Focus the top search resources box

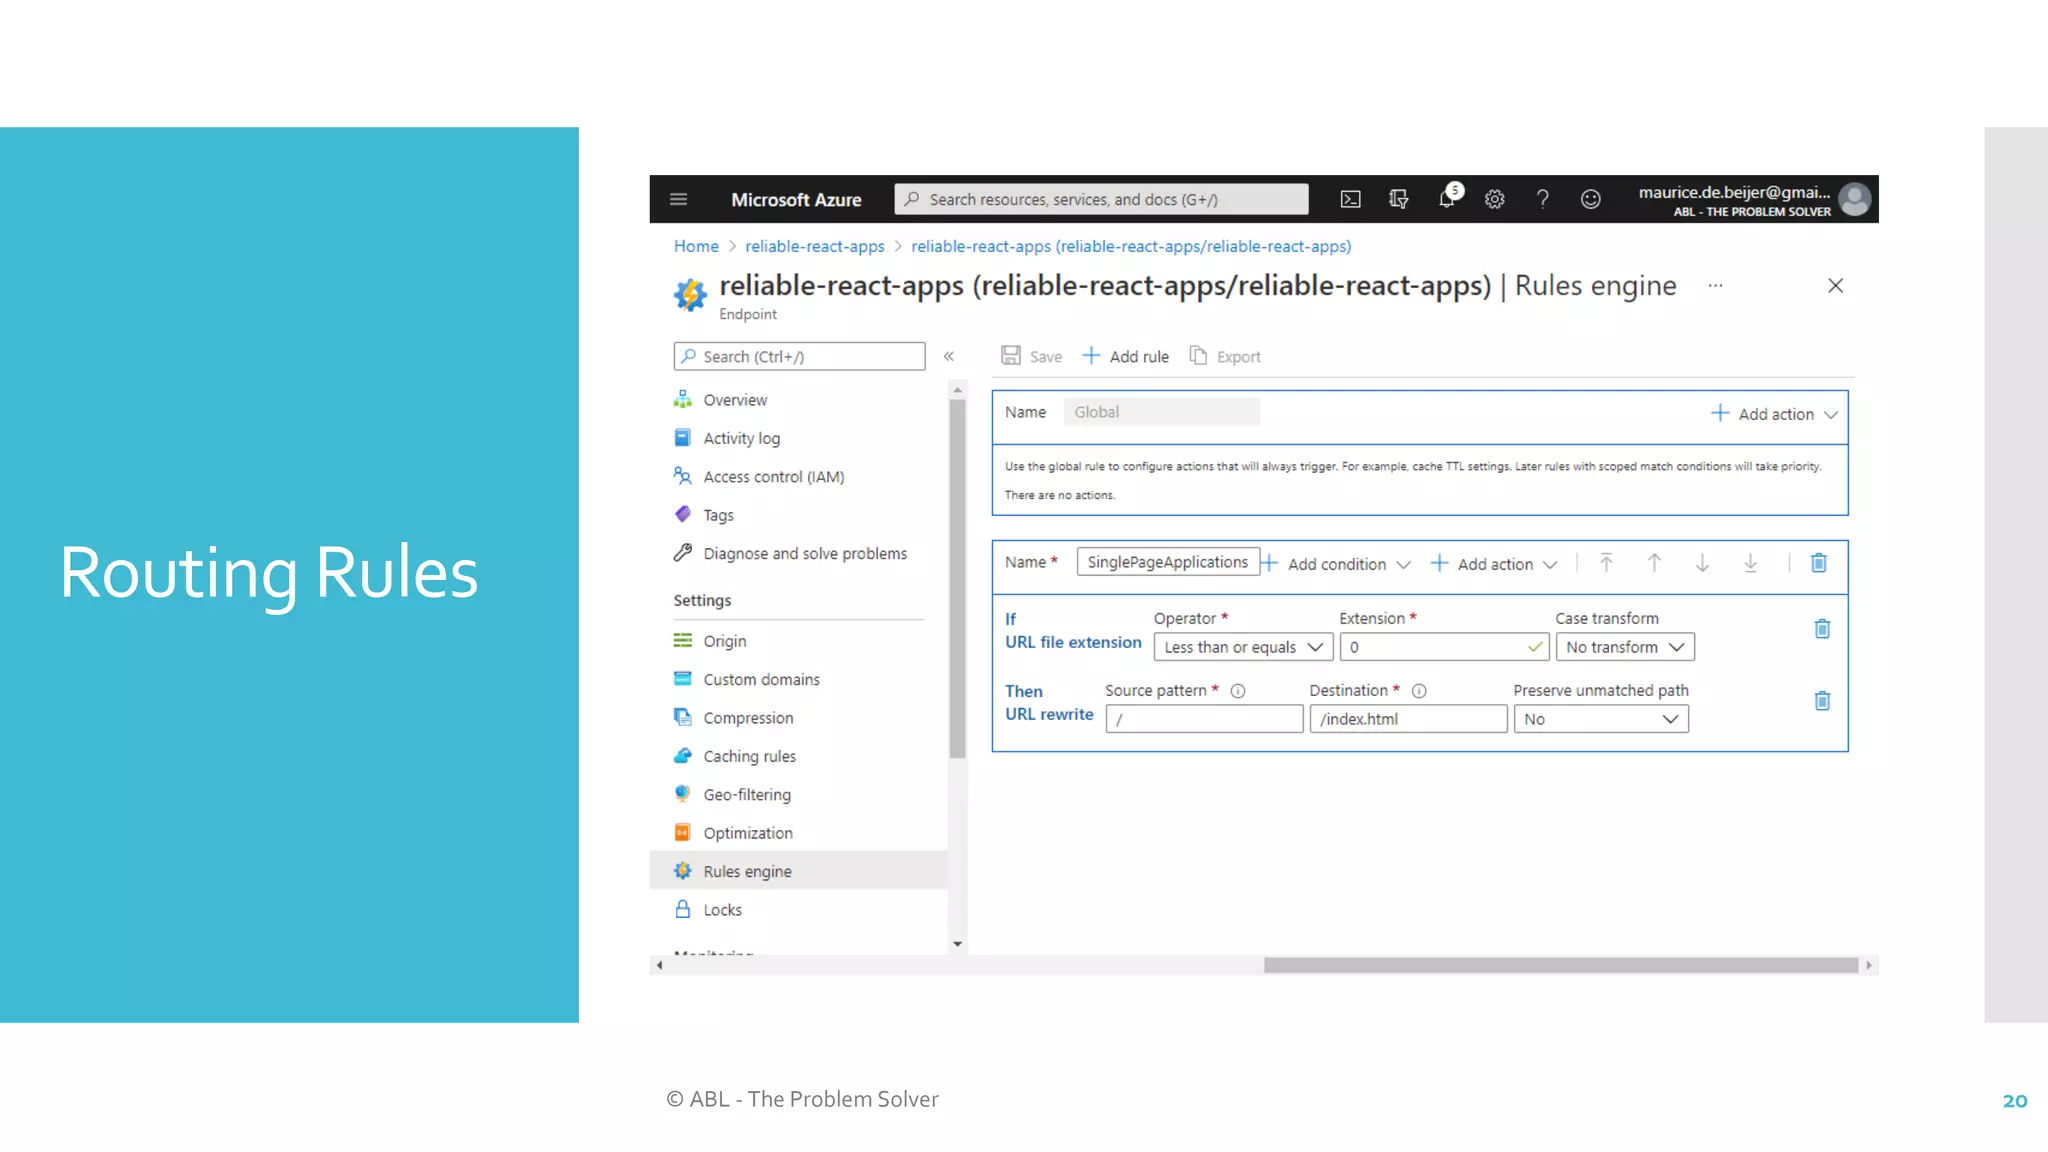coord(1101,199)
